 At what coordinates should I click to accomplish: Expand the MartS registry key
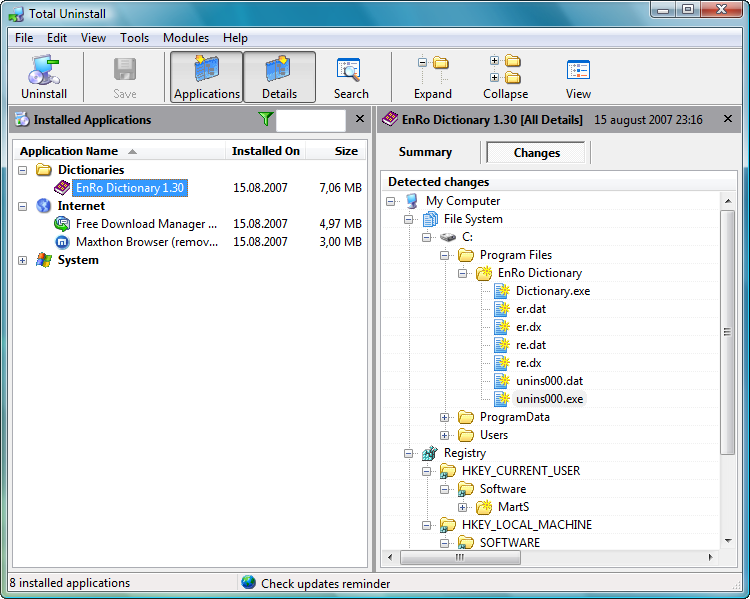pos(463,507)
